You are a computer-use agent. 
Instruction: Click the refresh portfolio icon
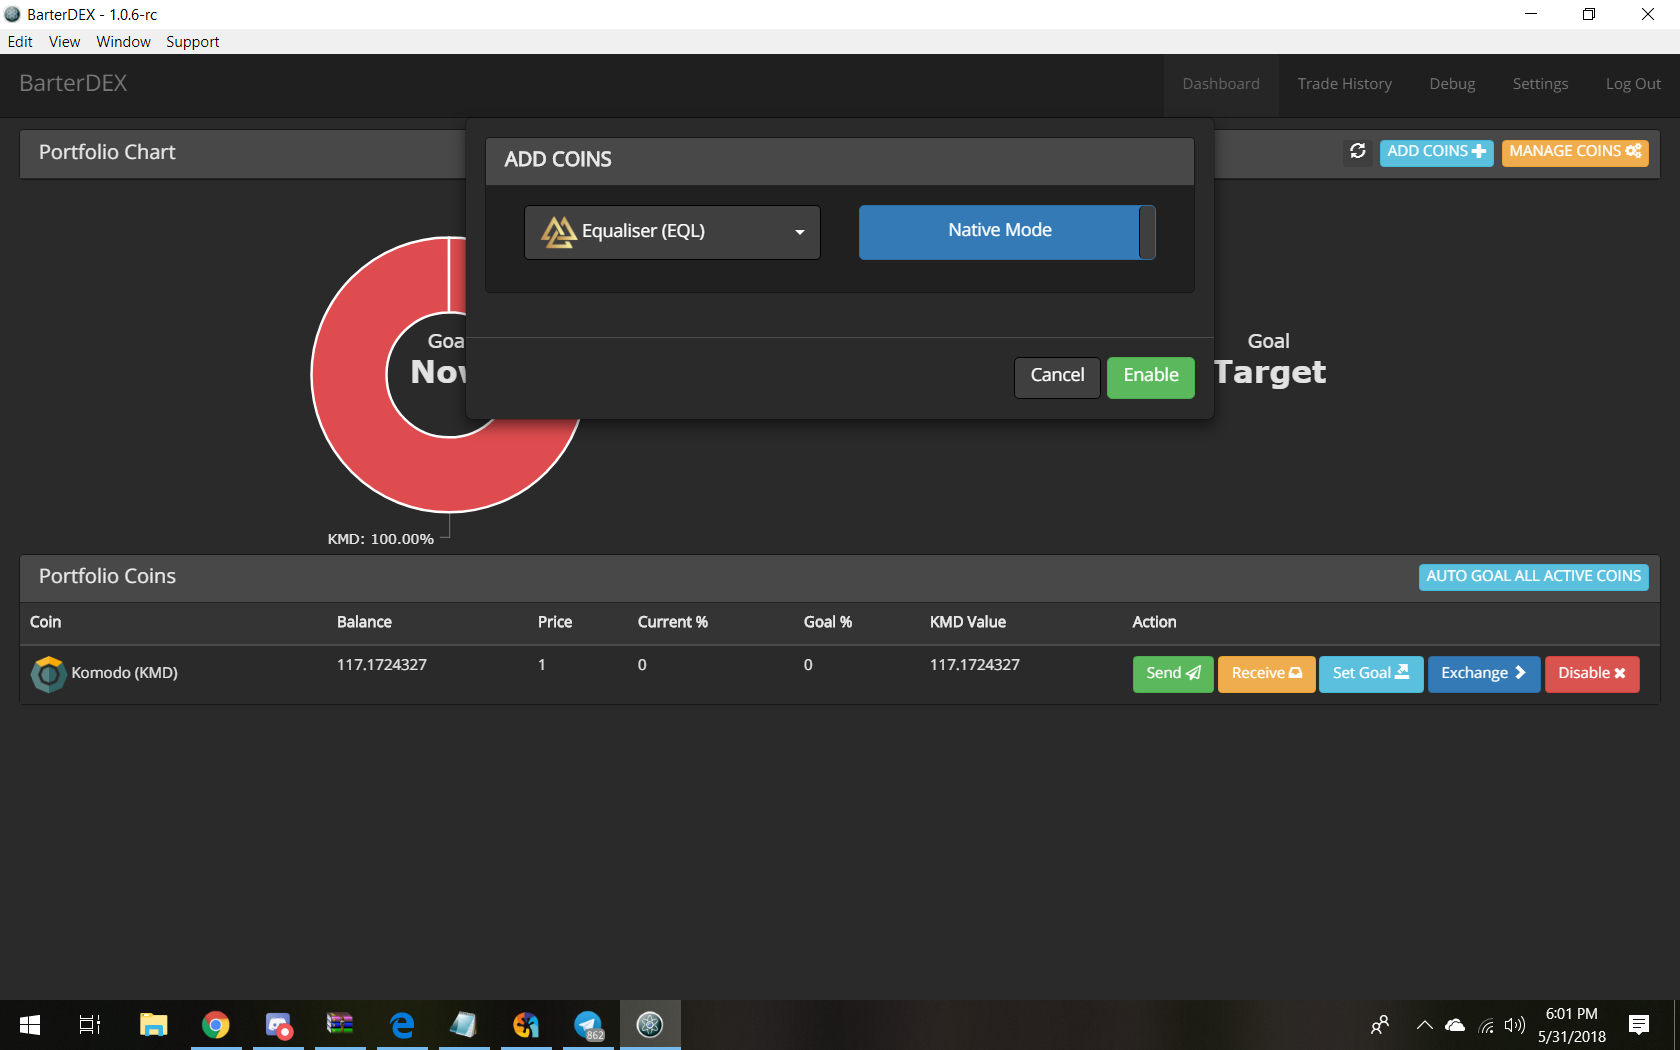1357,151
